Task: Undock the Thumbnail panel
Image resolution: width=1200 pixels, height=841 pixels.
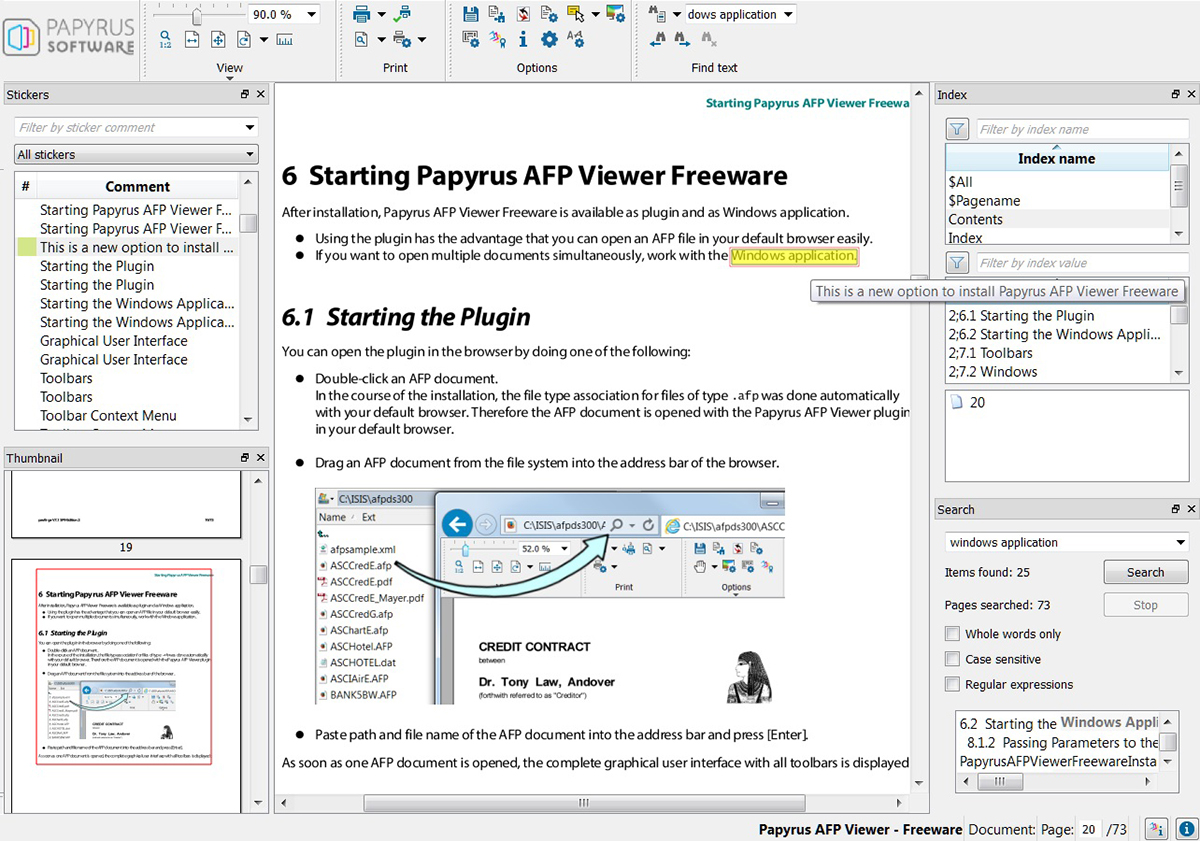Action: pyautogui.click(x=245, y=457)
